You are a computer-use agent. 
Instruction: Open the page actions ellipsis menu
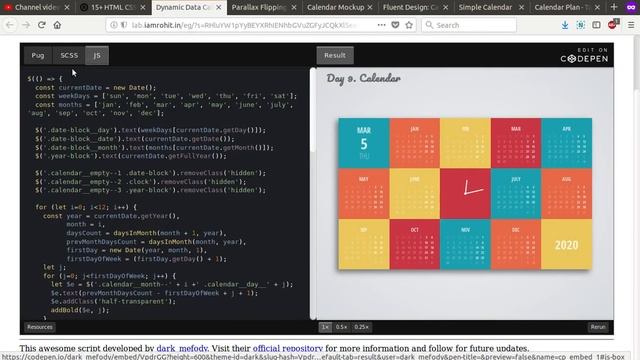coord(381,25)
